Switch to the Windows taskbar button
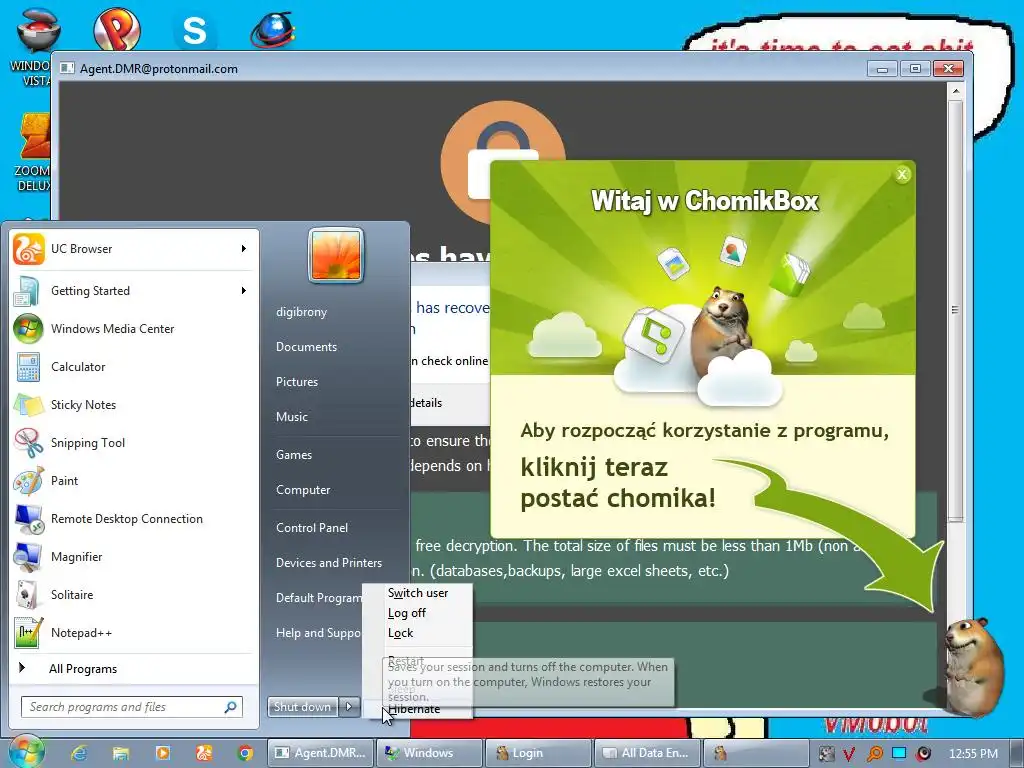Viewport: 1024px width, 768px height. 429,753
